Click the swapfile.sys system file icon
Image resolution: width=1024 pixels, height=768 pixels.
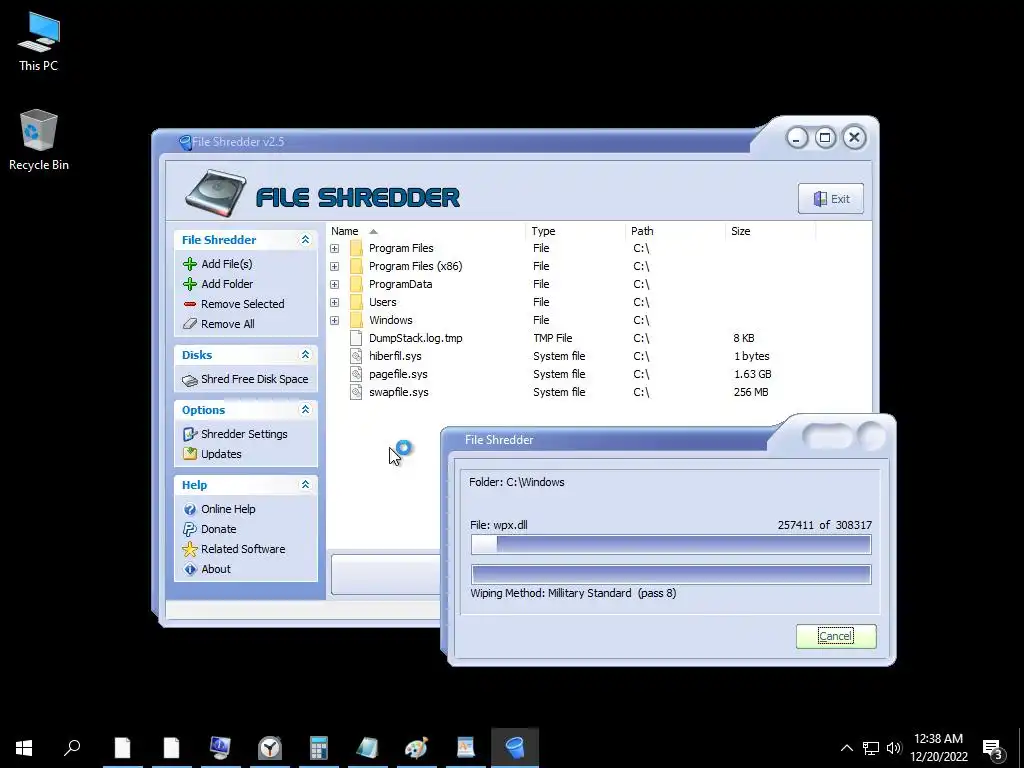356,392
